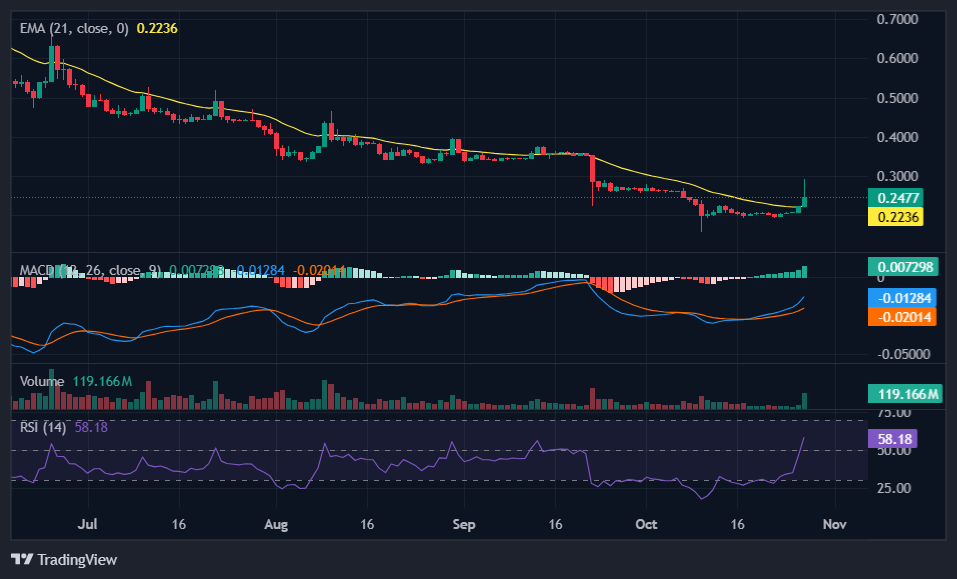
Task: Click the Aug label on time axis
Action: coord(277,523)
